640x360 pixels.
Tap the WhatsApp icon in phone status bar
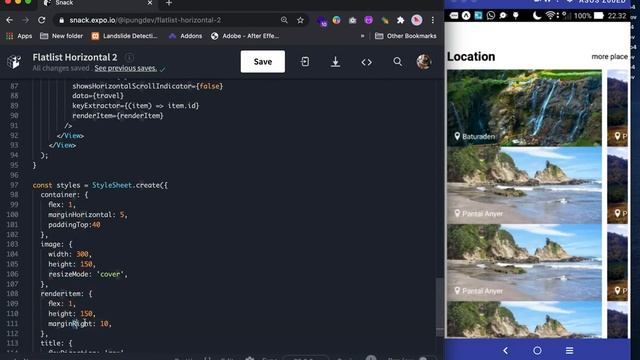(x=491, y=16)
